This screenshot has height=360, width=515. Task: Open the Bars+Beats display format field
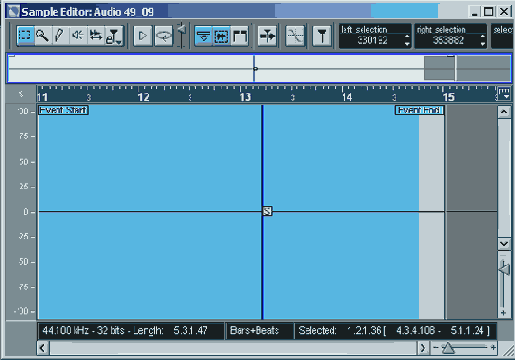pyautogui.click(x=259, y=331)
